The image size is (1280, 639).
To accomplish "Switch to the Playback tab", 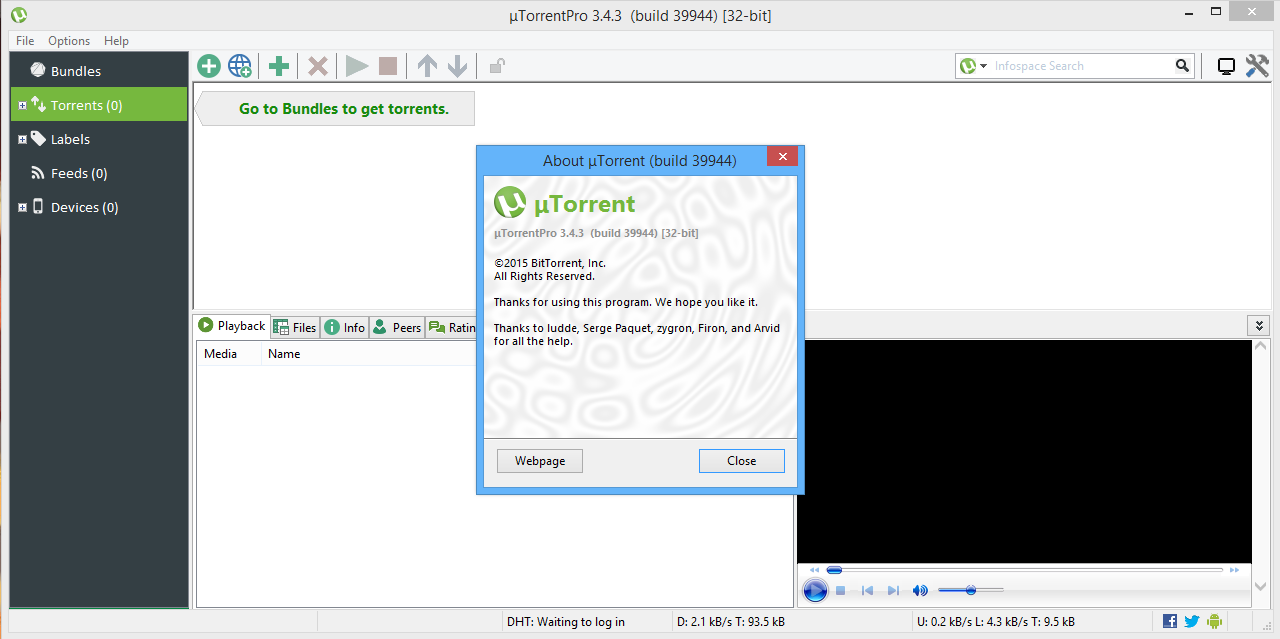I will point(232,326).
